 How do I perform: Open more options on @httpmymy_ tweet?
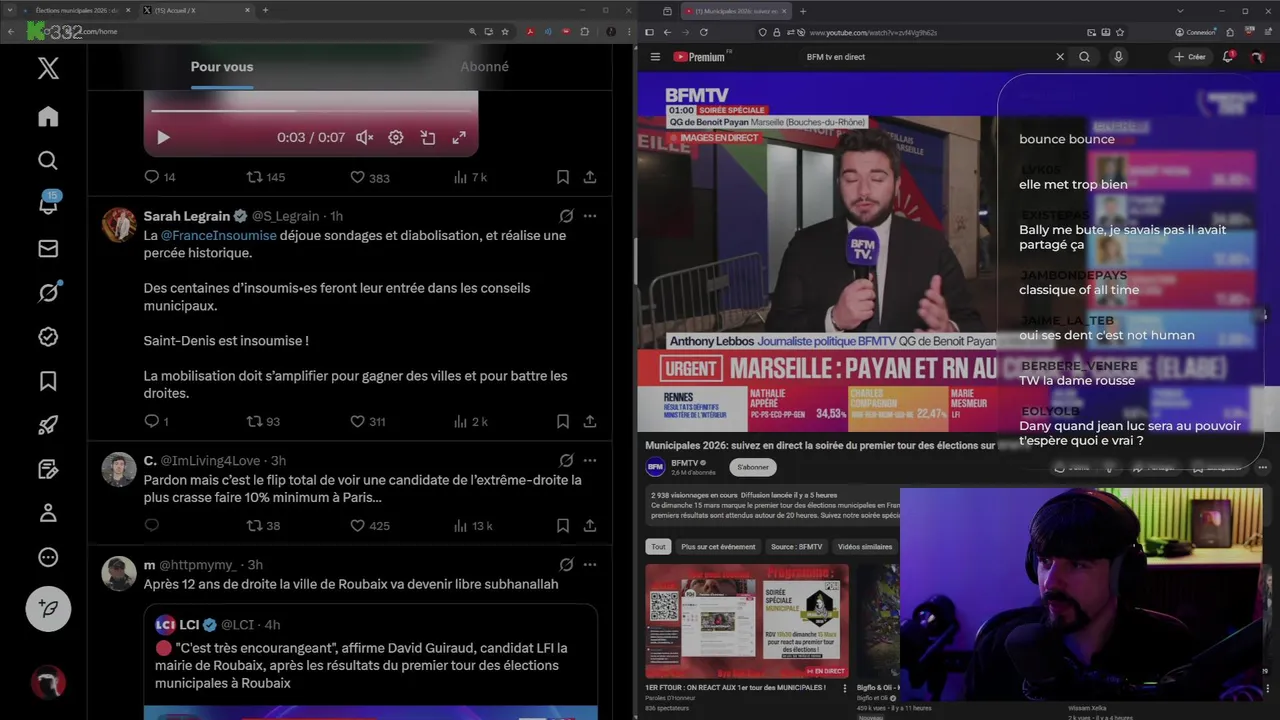[590, 565]
